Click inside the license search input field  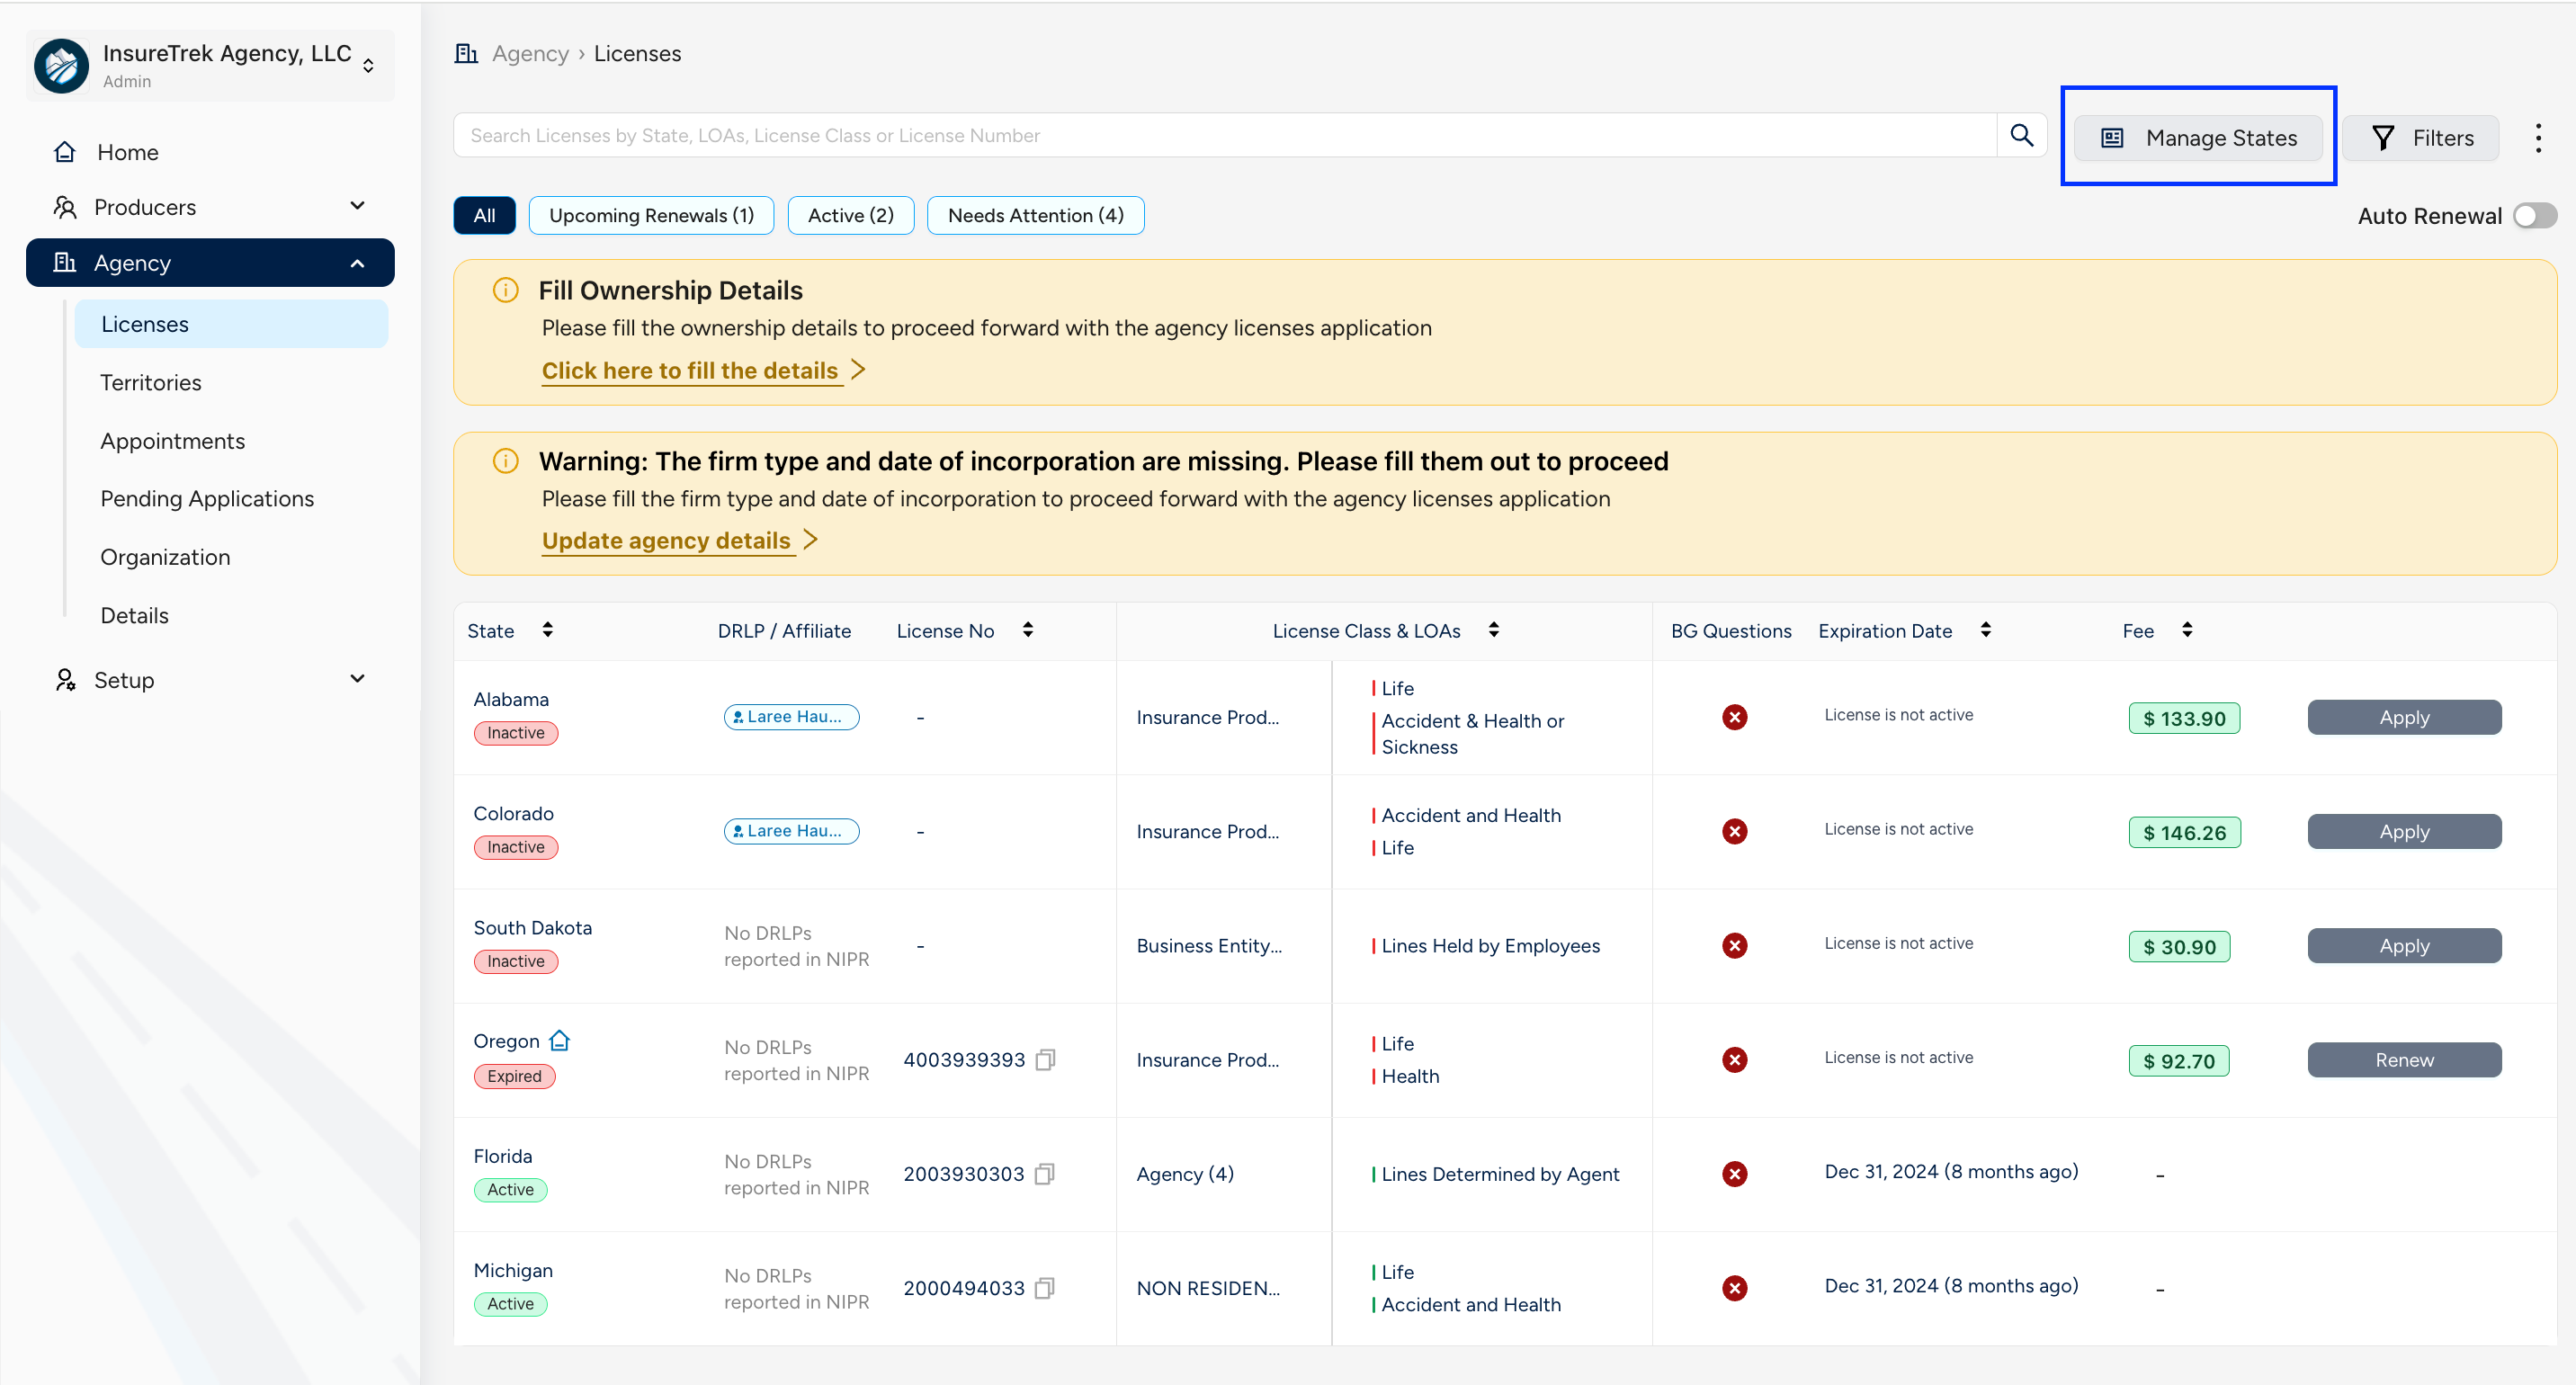(x=1200, y=135)
